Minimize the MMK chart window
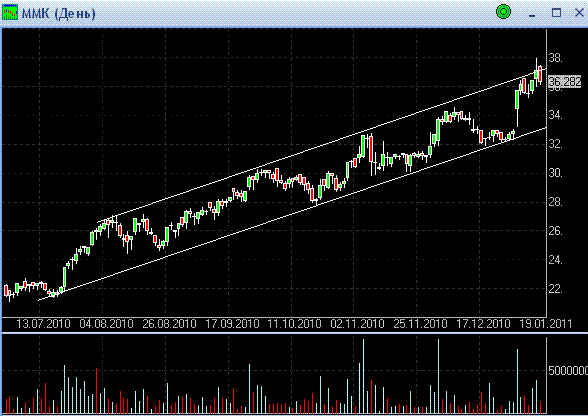 pos(532,14)
